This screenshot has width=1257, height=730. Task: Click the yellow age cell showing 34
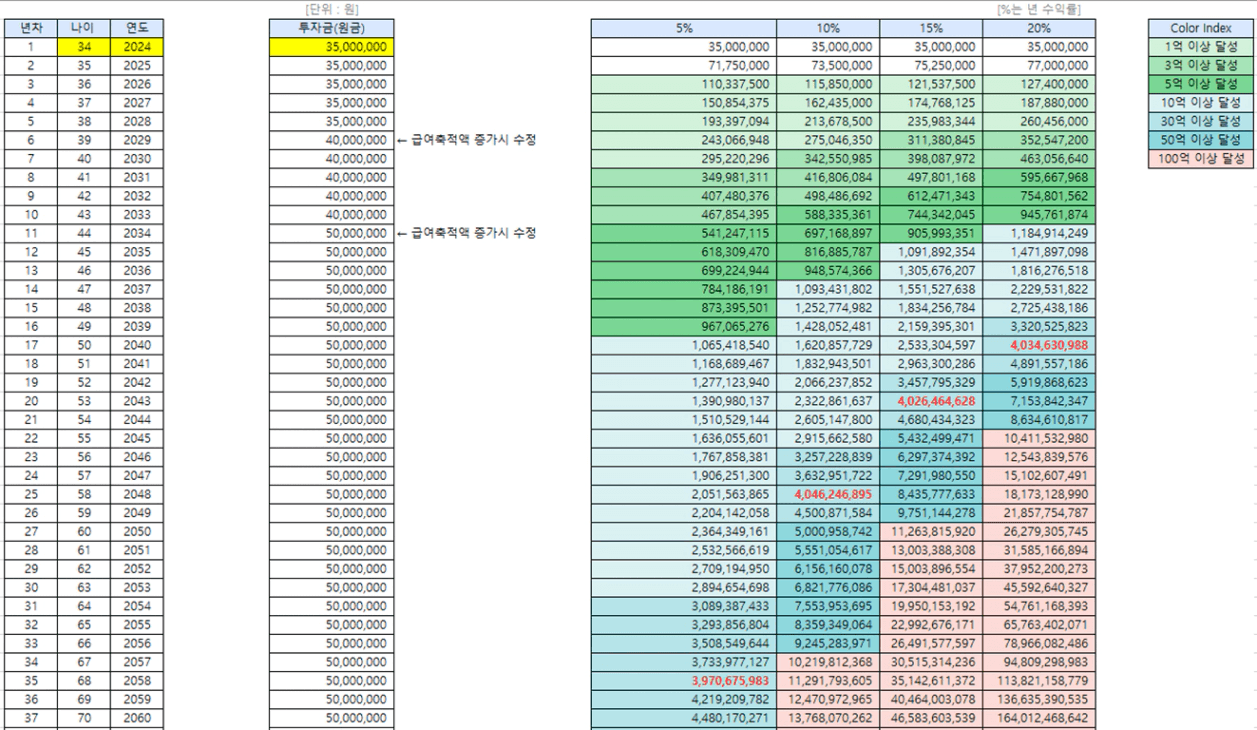(x=84, y=47)
